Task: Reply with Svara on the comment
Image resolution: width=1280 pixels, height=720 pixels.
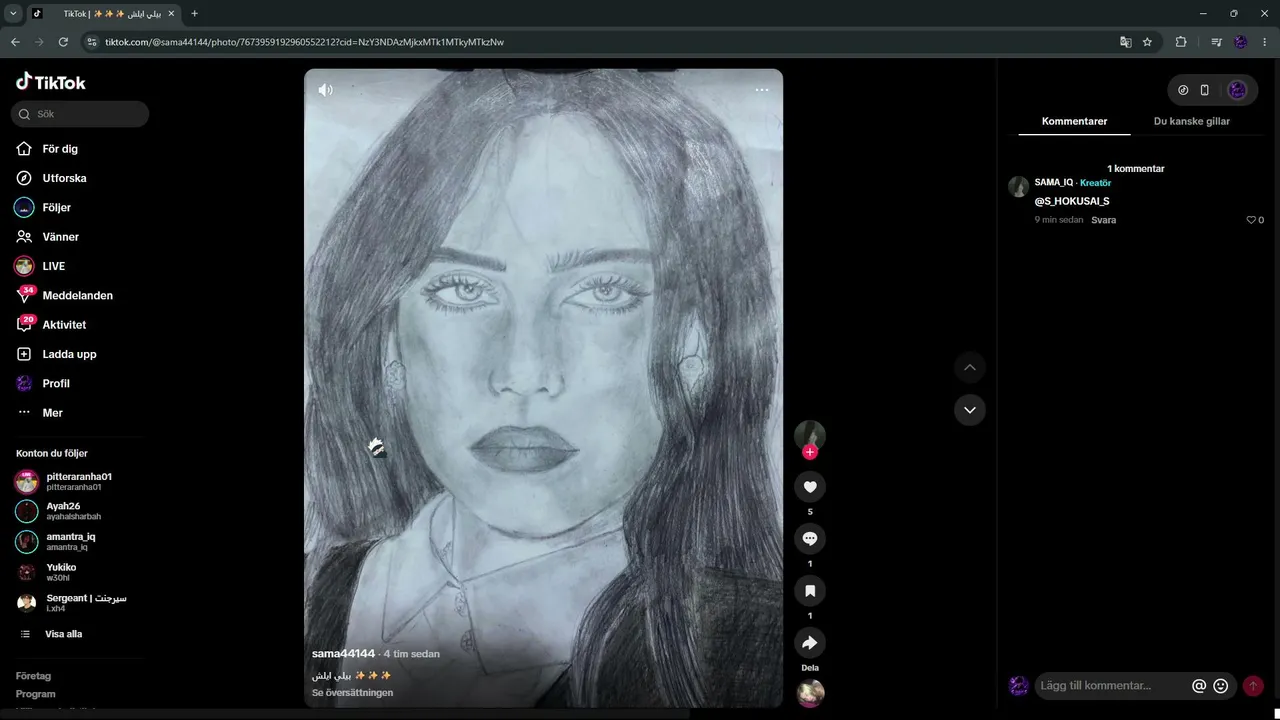Action: click(x=1104, y=220)
